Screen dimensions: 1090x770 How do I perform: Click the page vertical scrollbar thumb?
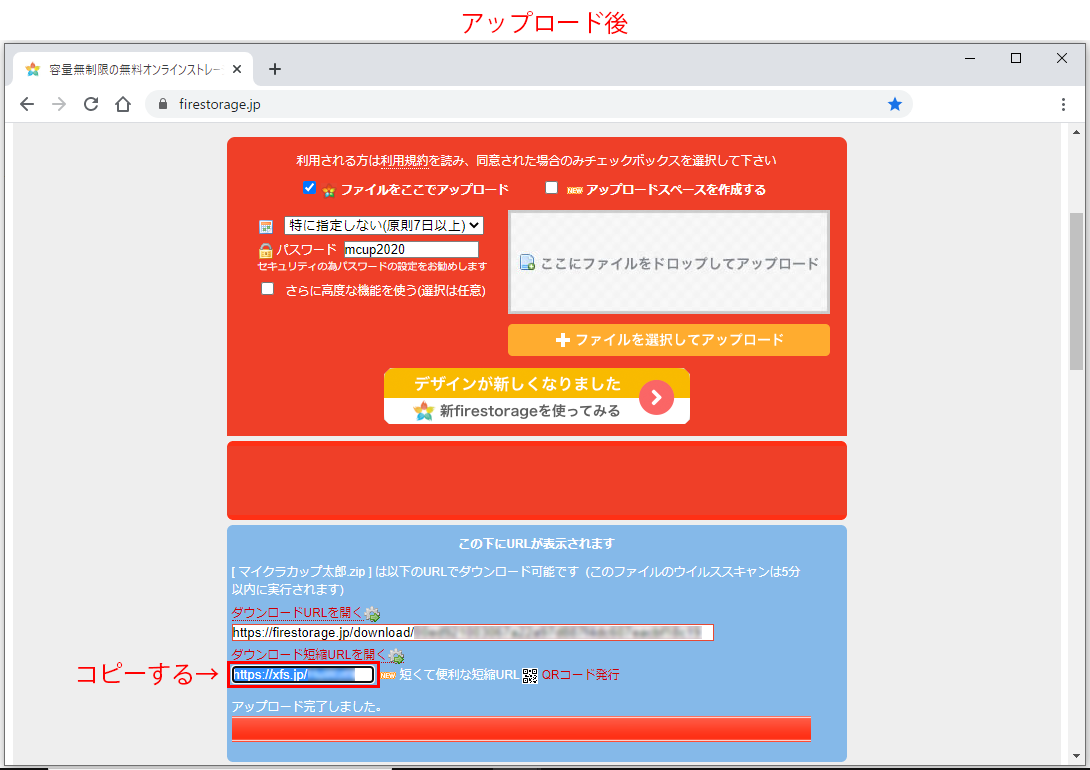(1076, 291)
